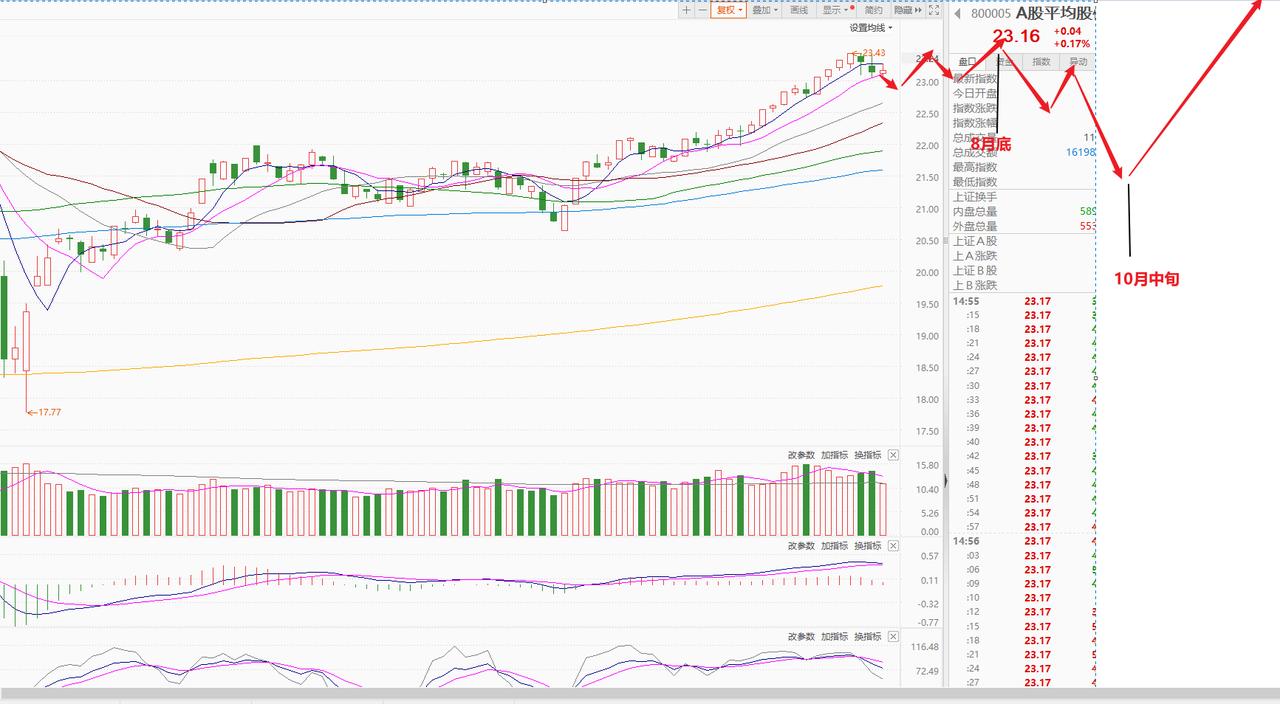This screenshot has width=1280, height=704.
Task: Click the back arrow beside 800005
Action: click(x=958, y=13)
